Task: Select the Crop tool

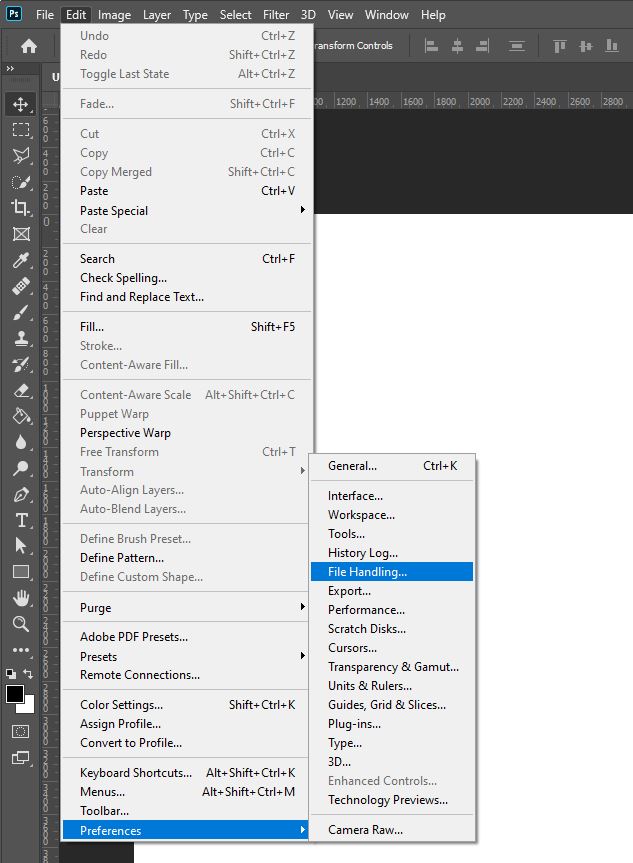Action: point(20,208)
